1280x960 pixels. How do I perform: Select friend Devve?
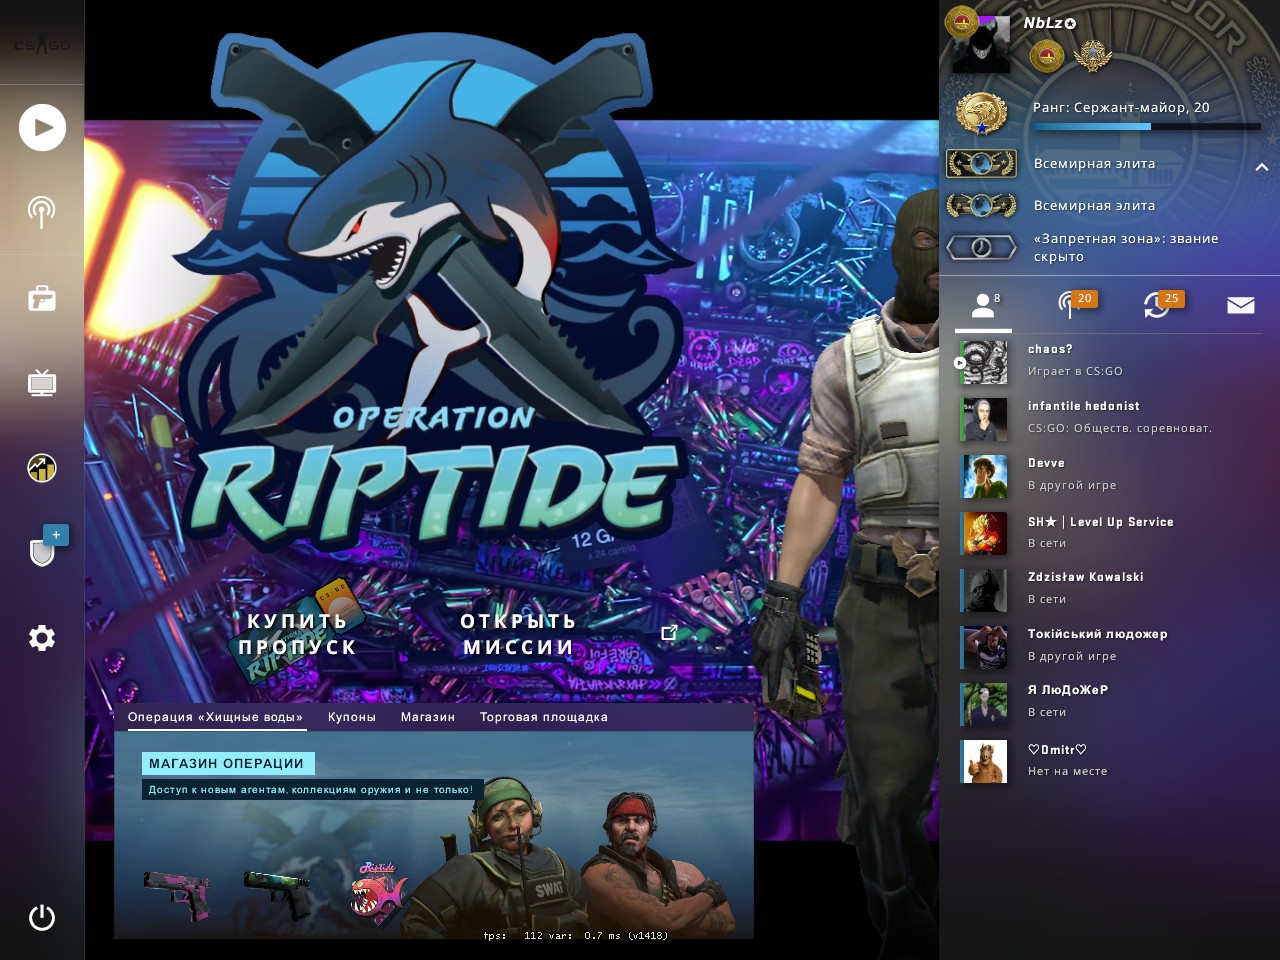point(1109,475)
